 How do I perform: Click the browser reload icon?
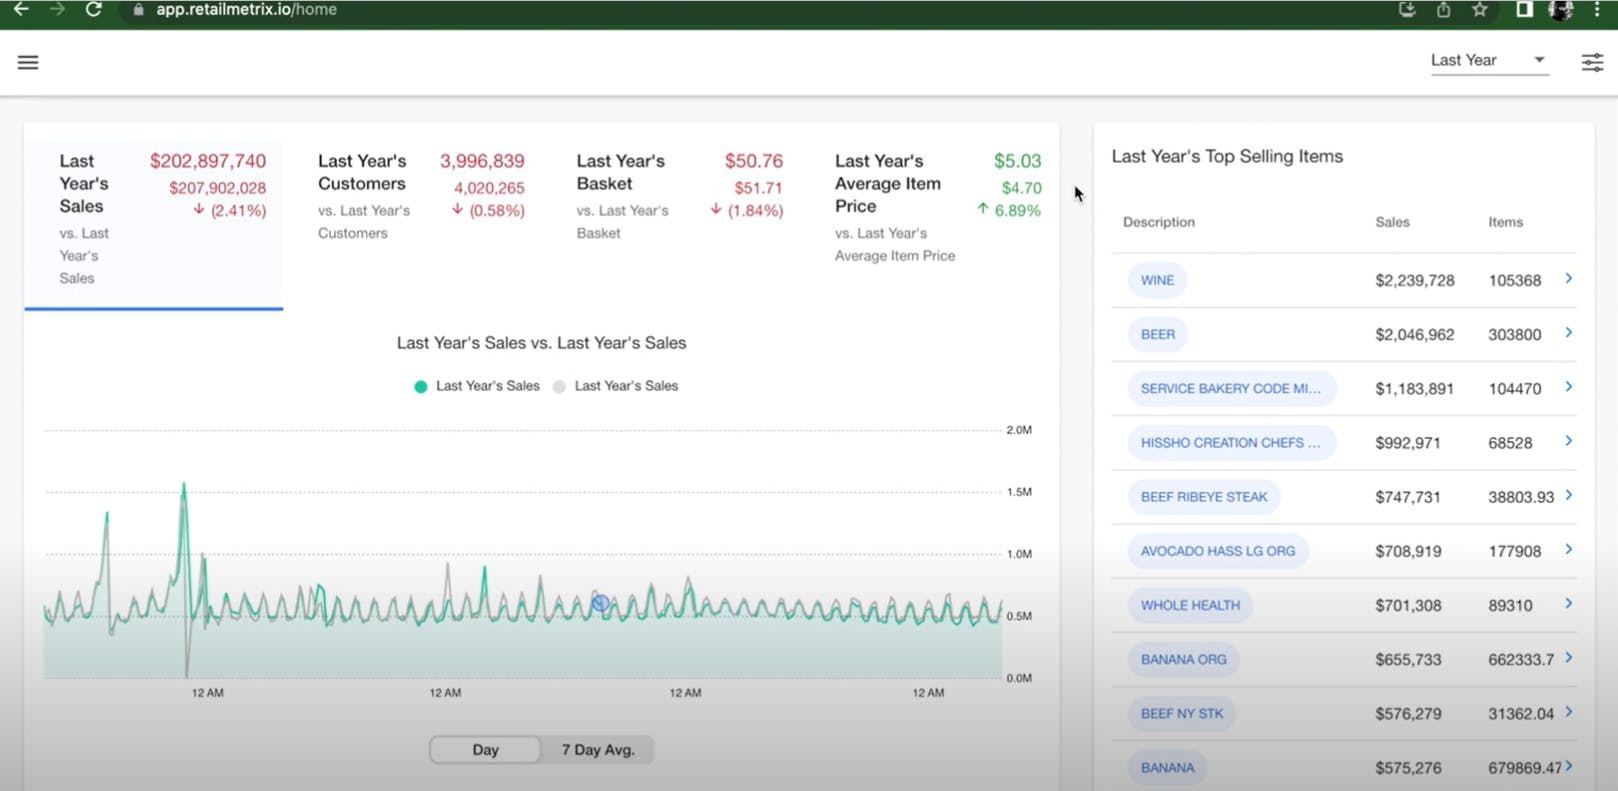93,10
